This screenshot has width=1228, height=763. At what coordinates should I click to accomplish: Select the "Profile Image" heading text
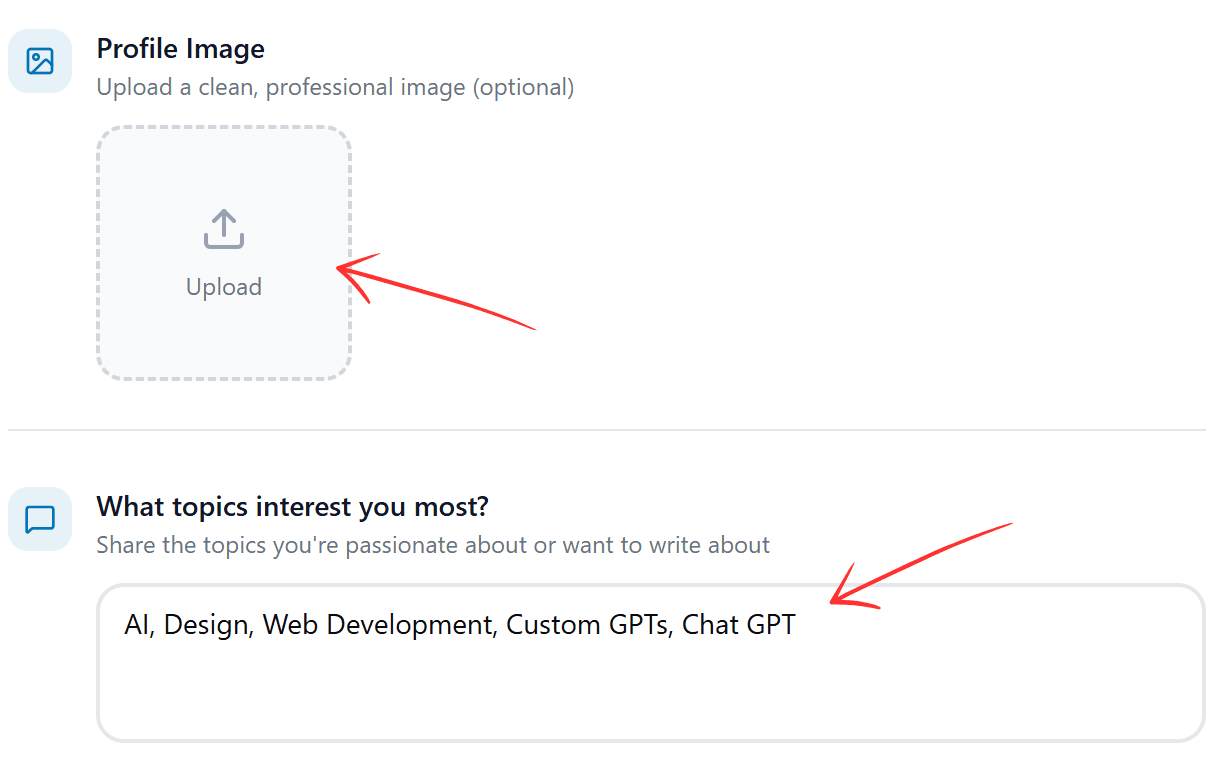click(x=180, y=49)
